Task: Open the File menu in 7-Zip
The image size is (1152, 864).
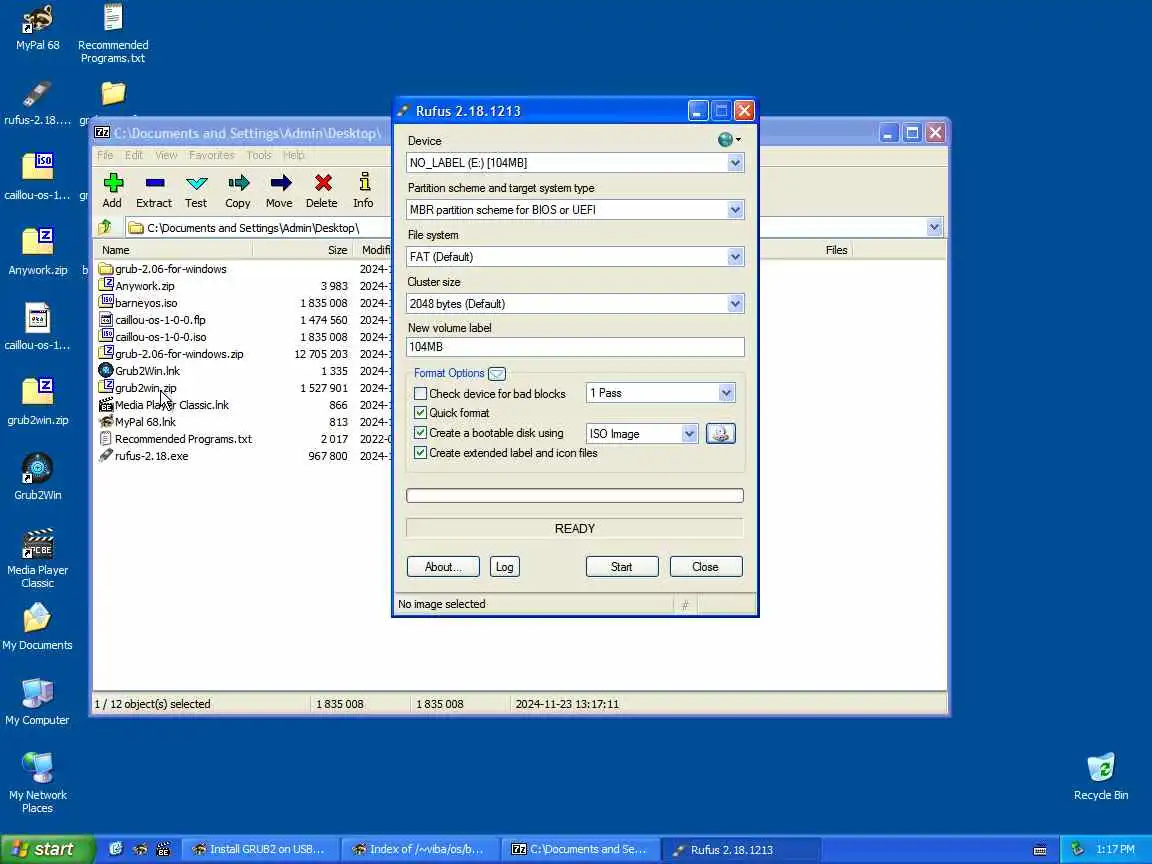Action: click(105, 155)
